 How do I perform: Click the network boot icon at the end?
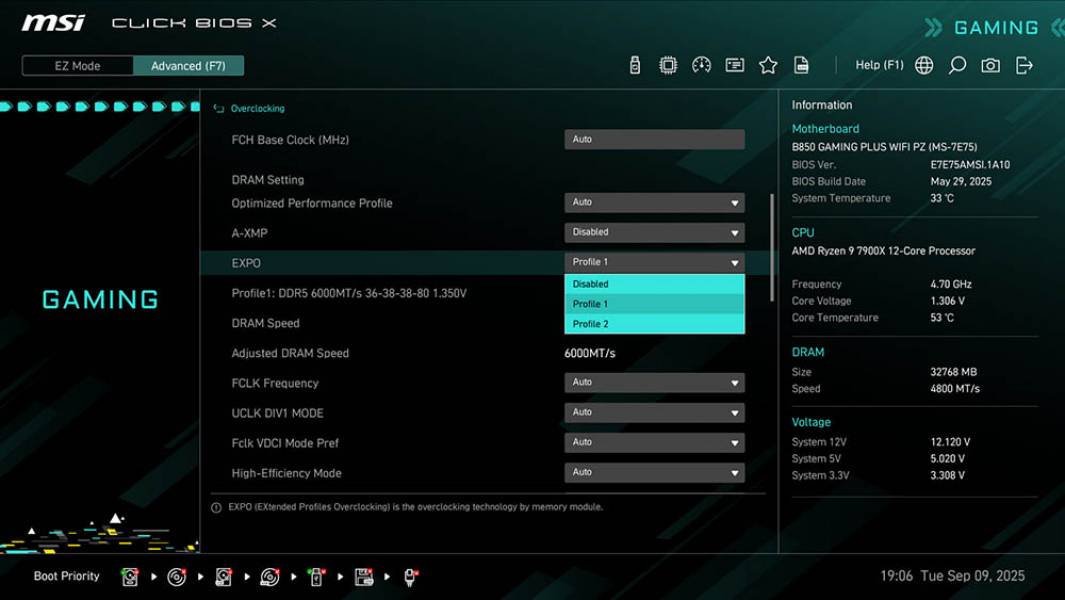click(x=409, y=576)
